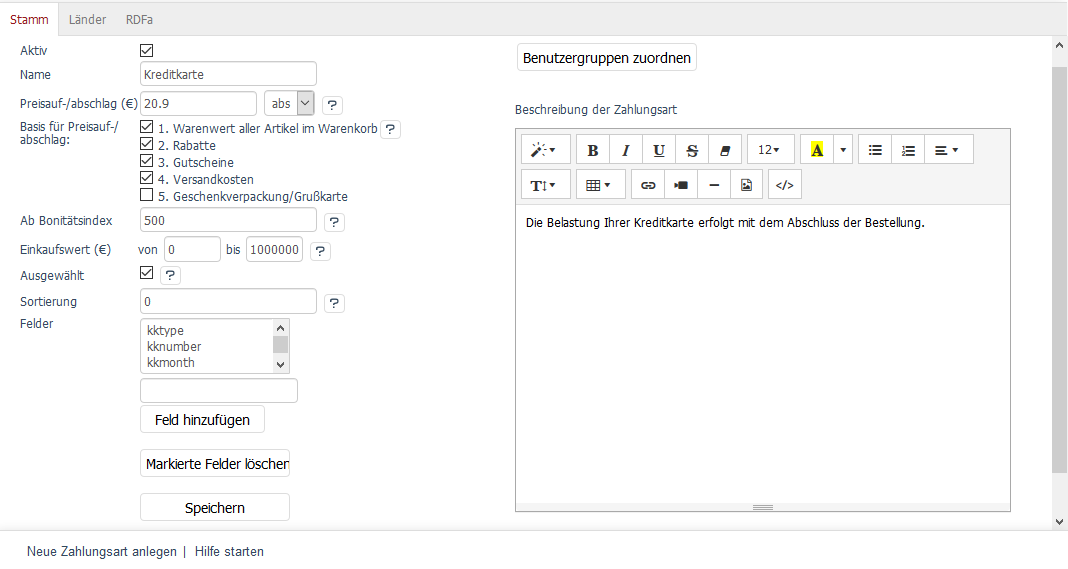Click the eraser remove-formatting icon
The image size is (1068, 569).
[725, 150]
